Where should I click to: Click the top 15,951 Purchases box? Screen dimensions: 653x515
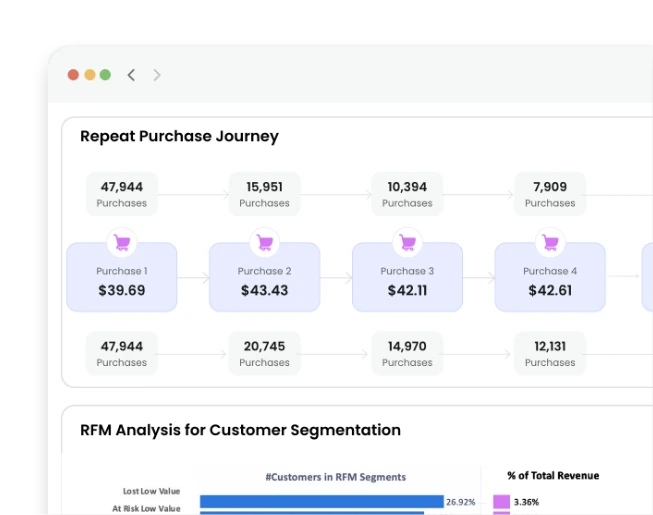pyautogui.click(x=264, y=194)
